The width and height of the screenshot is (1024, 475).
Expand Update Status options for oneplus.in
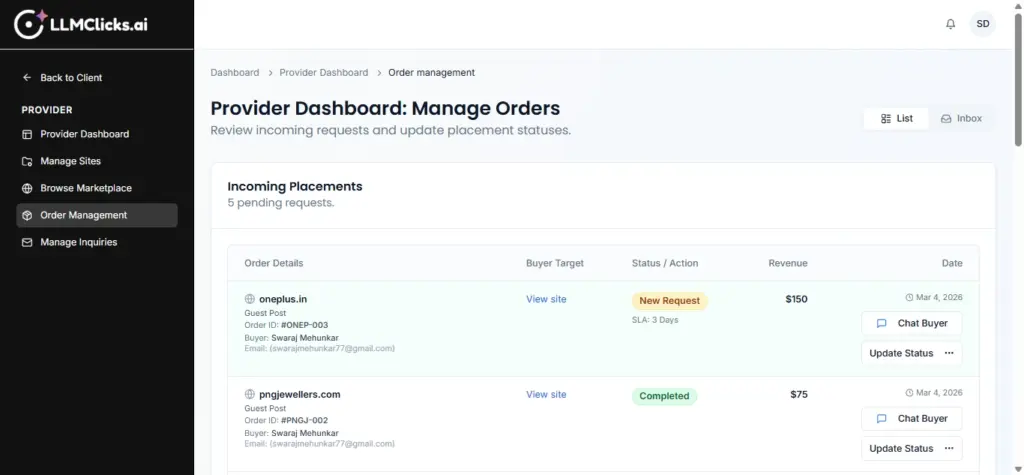[x=949, y=353]
